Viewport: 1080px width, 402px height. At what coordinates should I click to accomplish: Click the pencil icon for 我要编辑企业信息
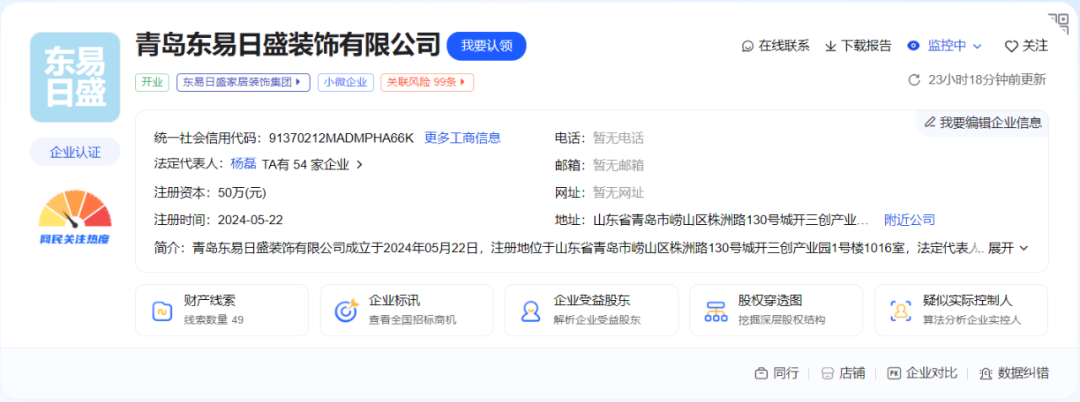[930, 123]
